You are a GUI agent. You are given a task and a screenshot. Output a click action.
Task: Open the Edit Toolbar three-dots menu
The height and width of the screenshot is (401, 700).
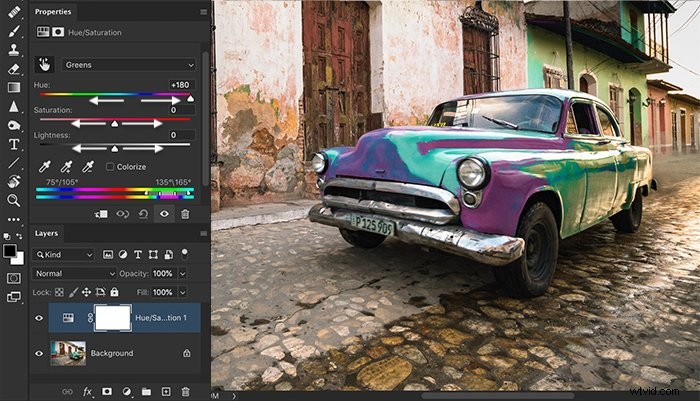[14, 219]
